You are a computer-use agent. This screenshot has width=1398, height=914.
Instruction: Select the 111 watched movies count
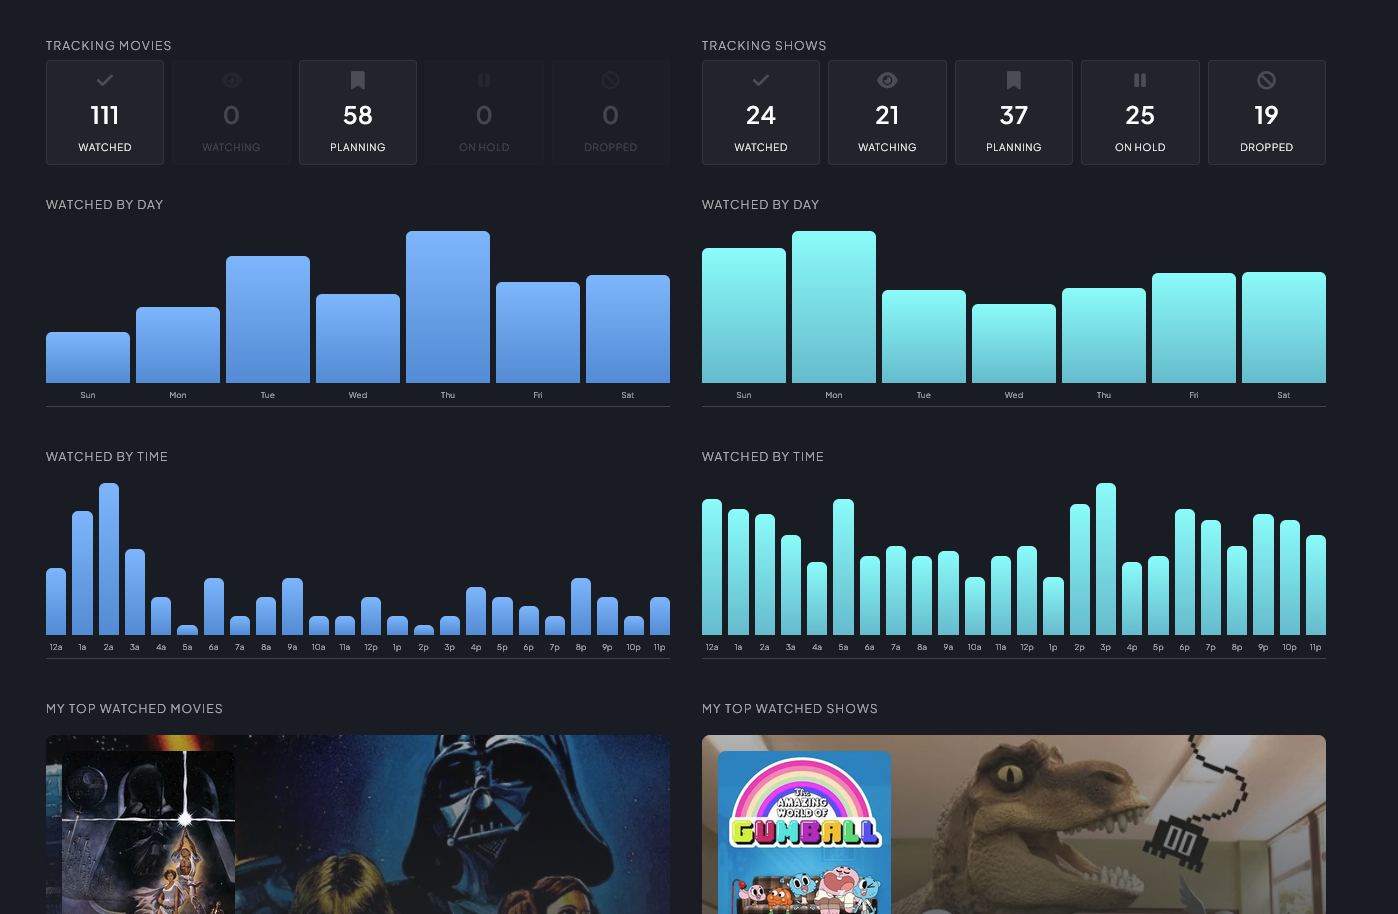(105, 116)
